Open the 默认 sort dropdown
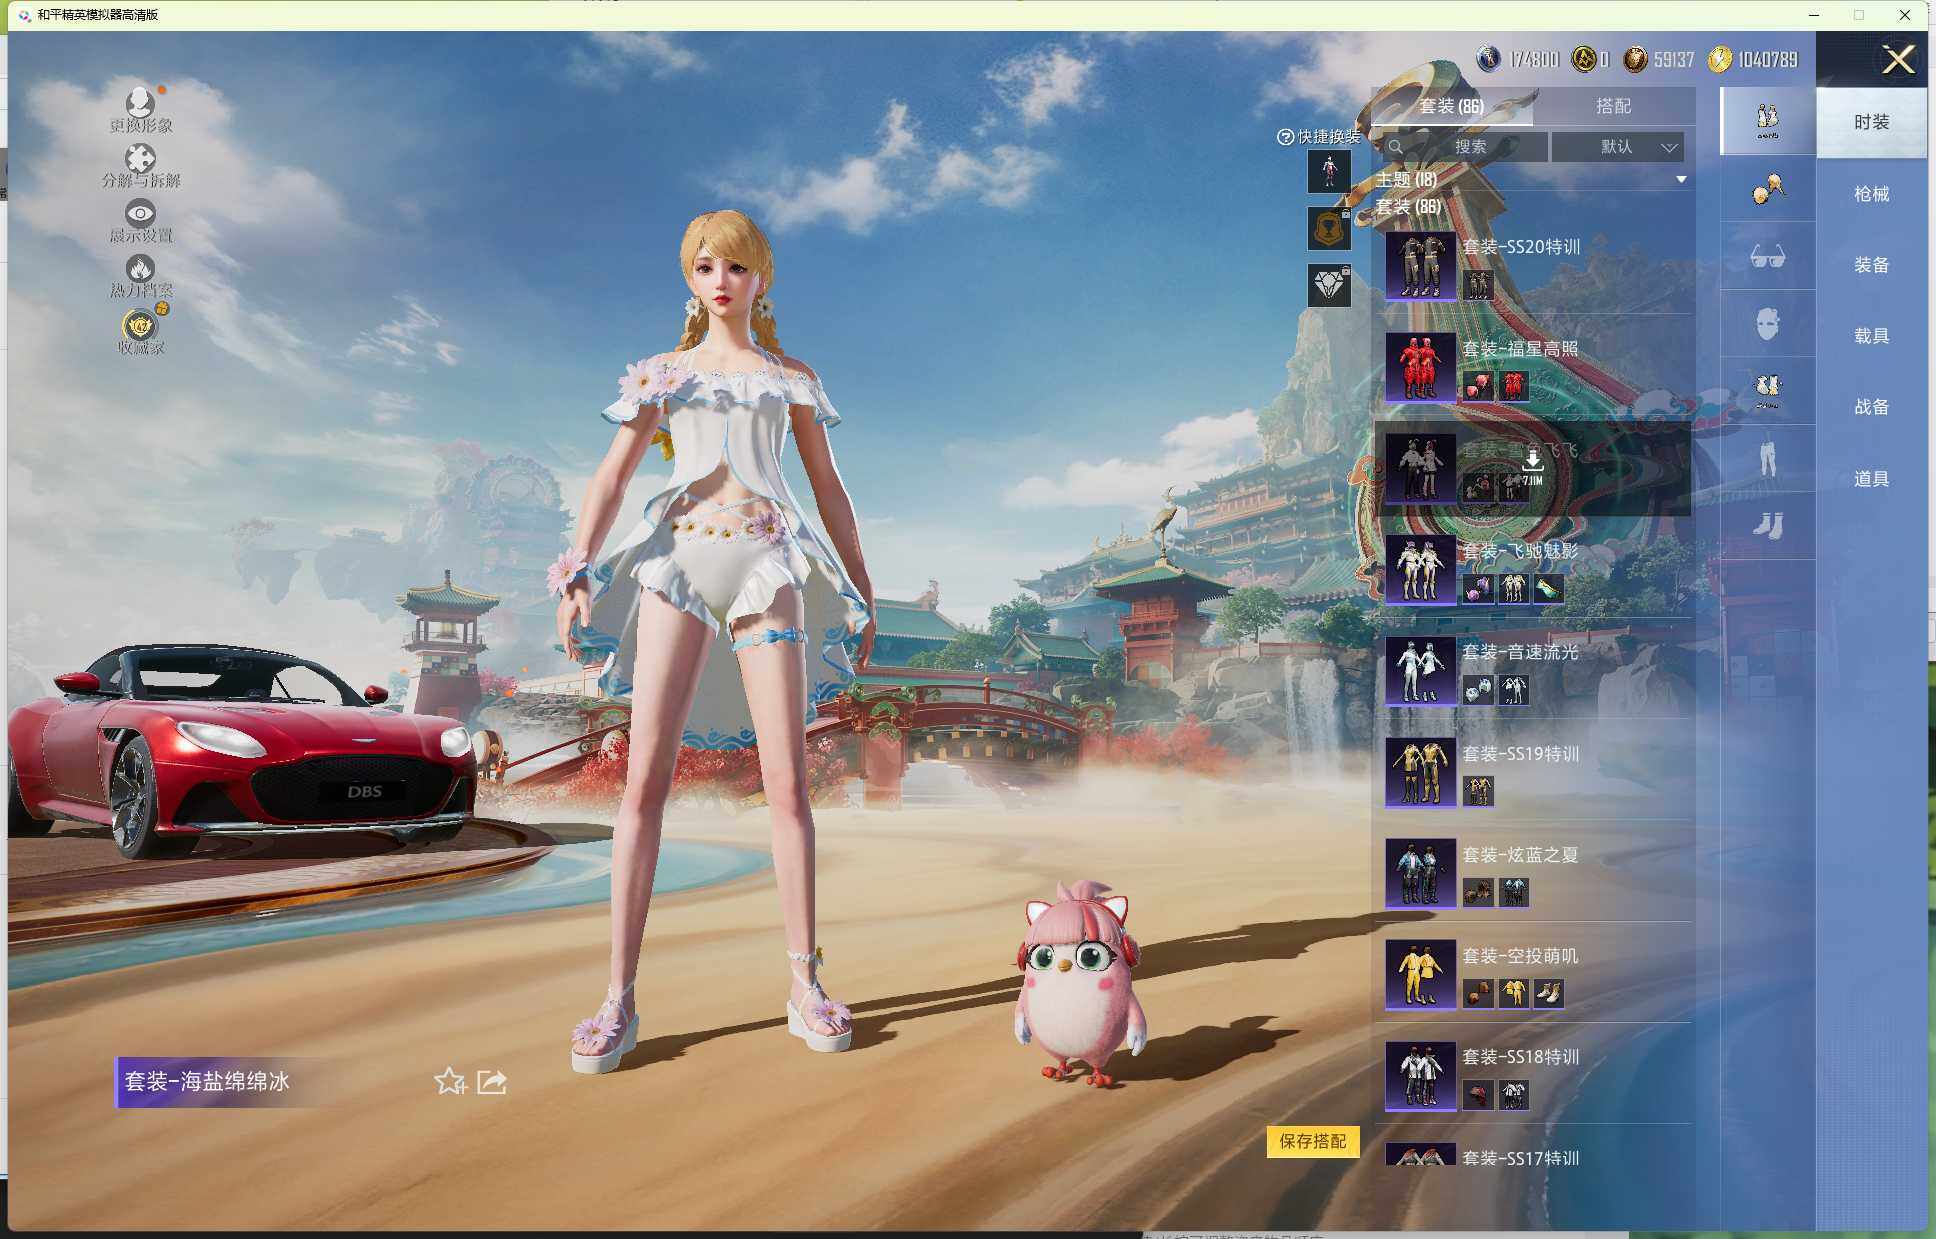This screenshot has height=1239, width=1936. (x=1618, y=147)
